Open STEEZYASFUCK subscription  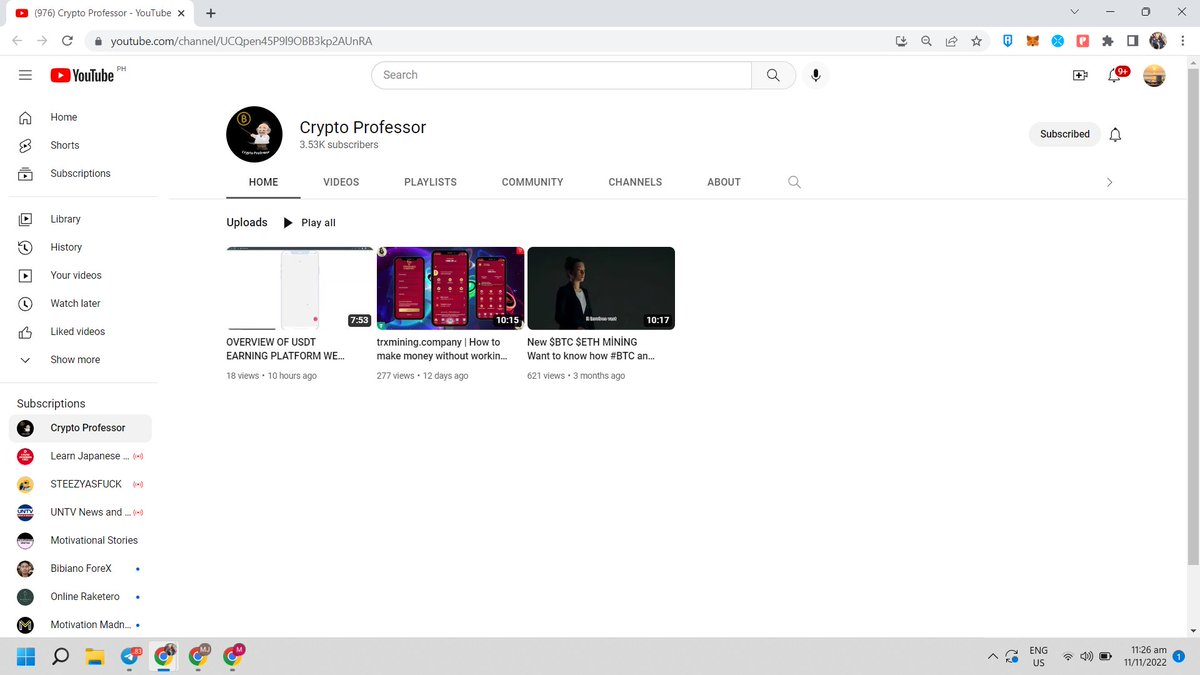click(x=80, y=484)
